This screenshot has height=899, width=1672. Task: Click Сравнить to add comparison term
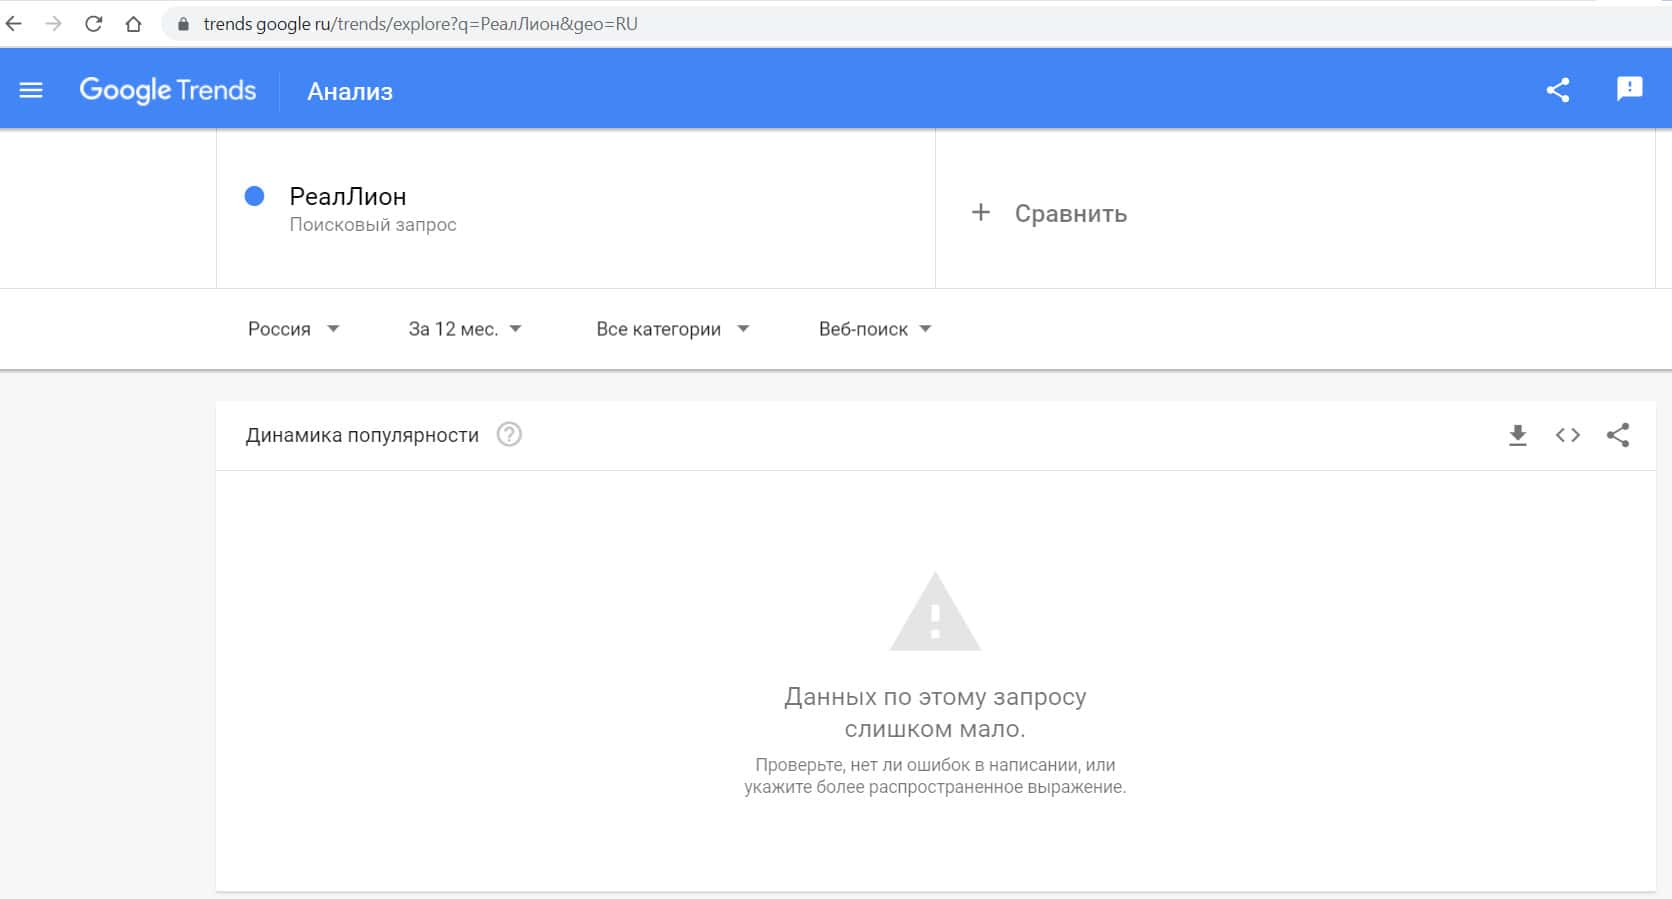[x=1050, y=213]
